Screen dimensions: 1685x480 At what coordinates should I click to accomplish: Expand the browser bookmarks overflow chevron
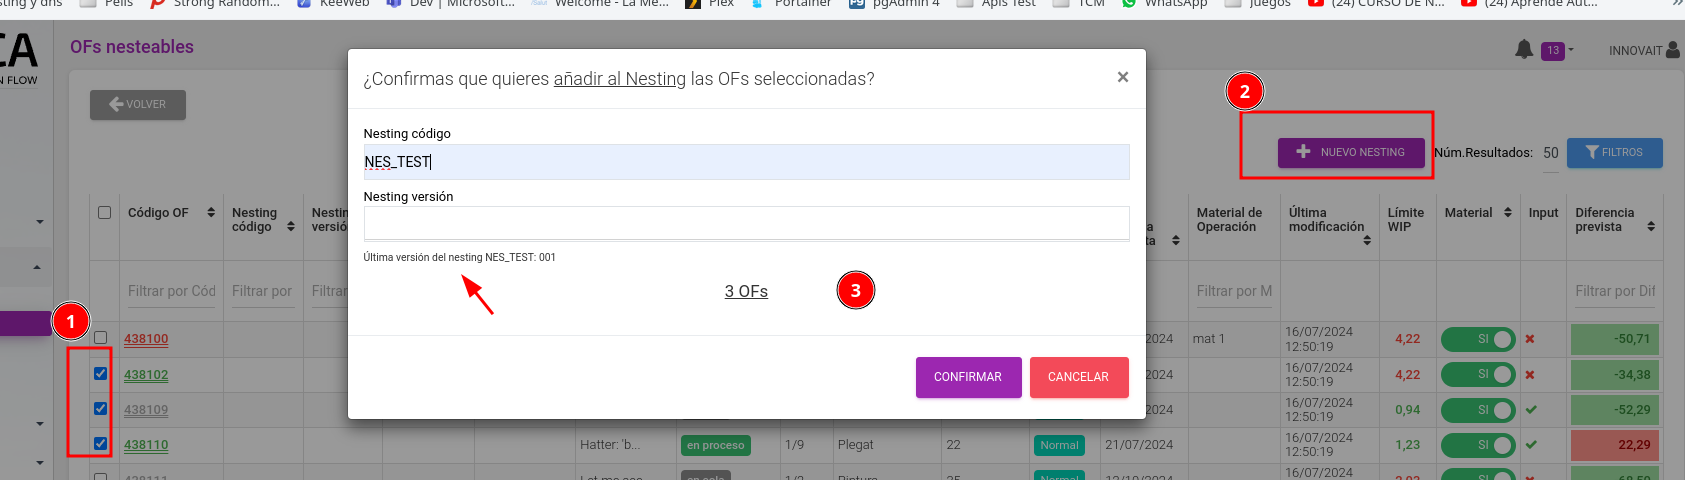coord(1677,4)
